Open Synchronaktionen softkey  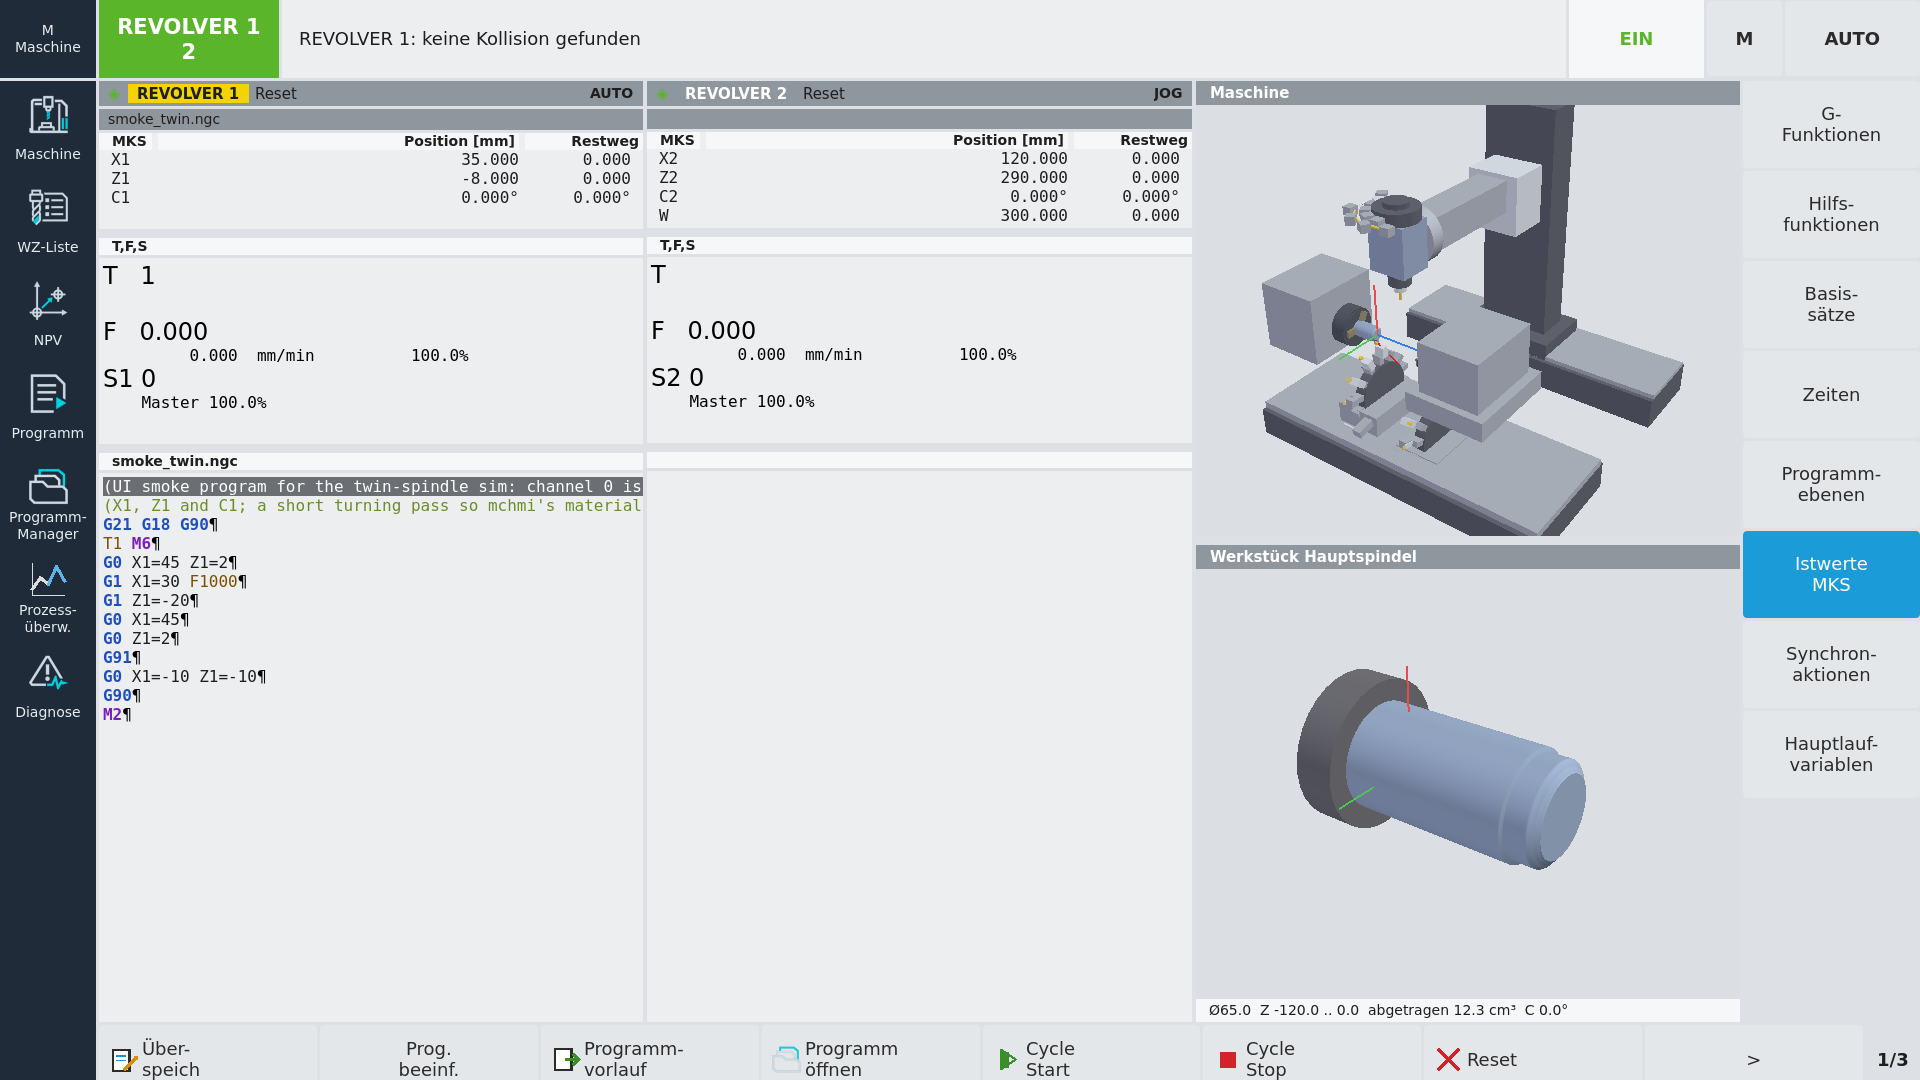tap(1831, 664)
